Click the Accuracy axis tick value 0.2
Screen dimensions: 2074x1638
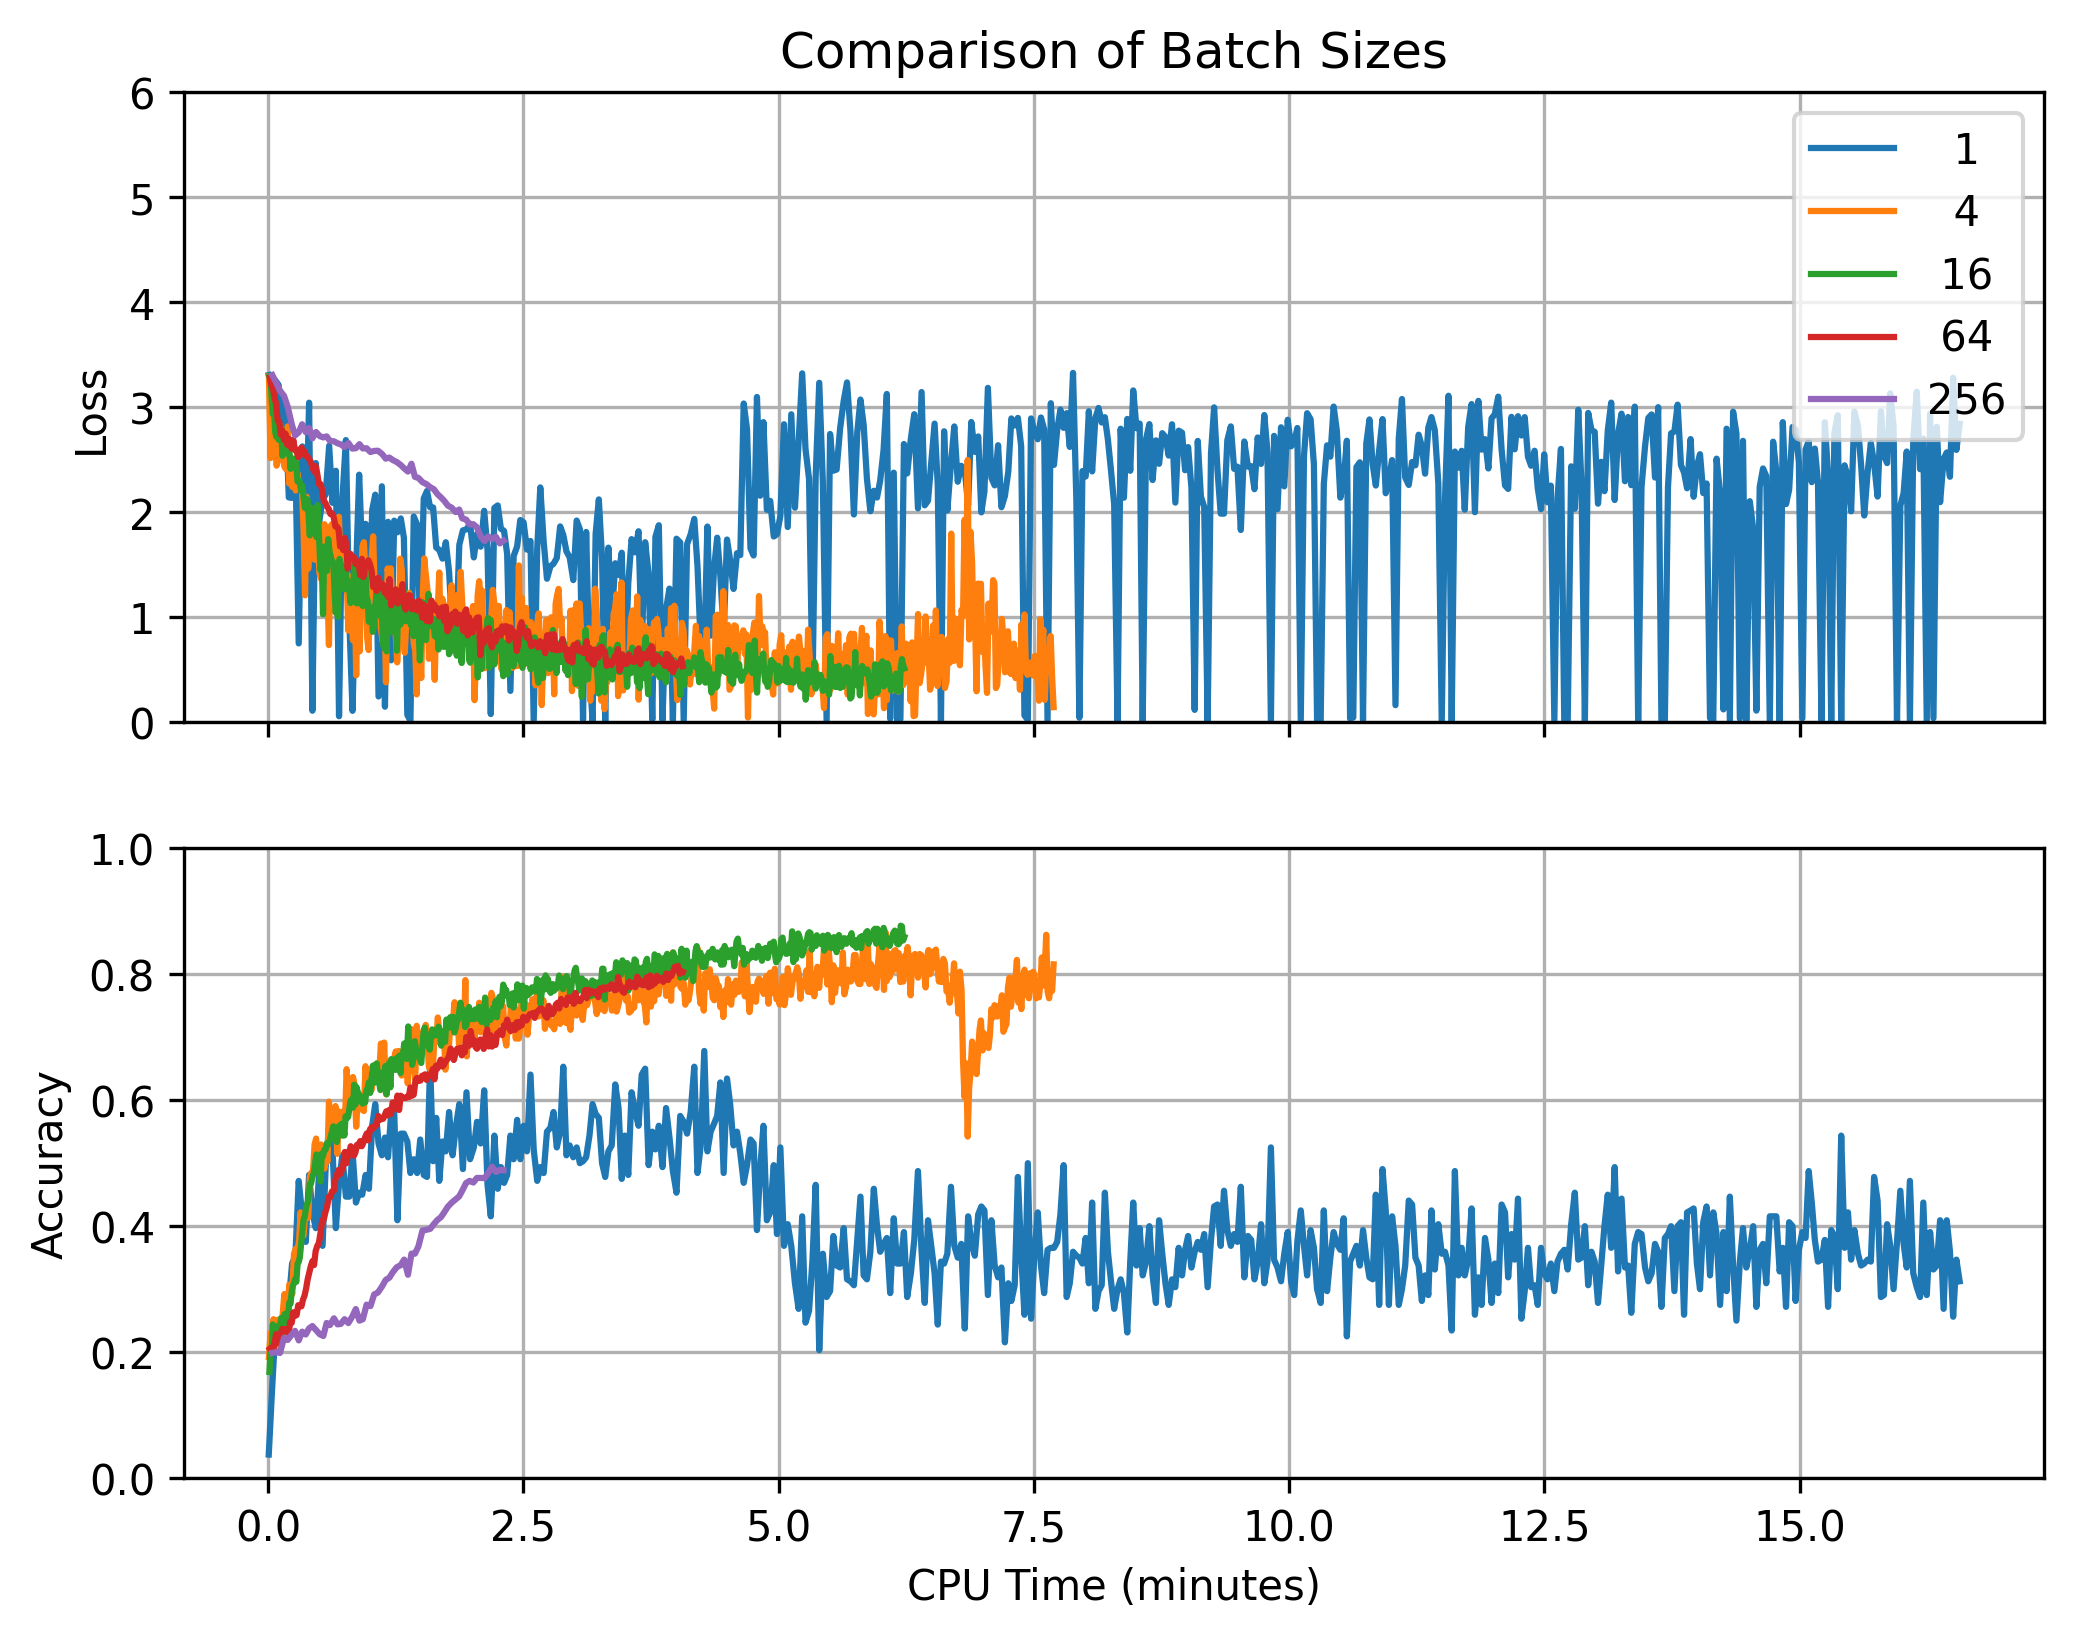123,1354
